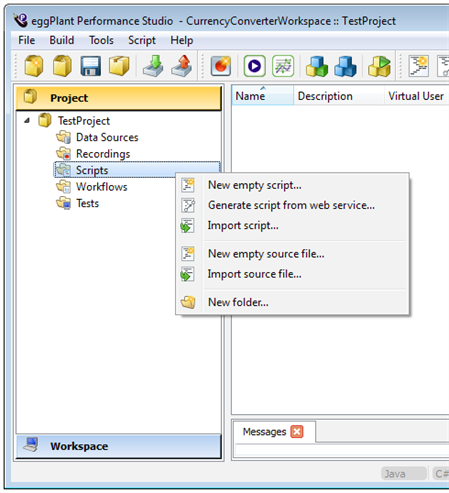Select Data Sources in project tree

point(107,137)
